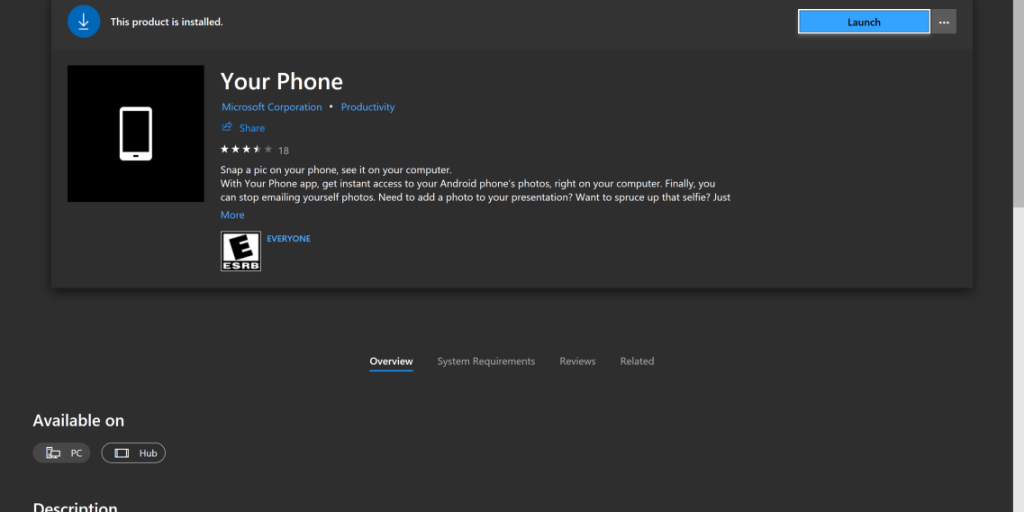Open Microsoft Corporation publisher link
Screen dimensions: 1024x512
tap(272, 107)
